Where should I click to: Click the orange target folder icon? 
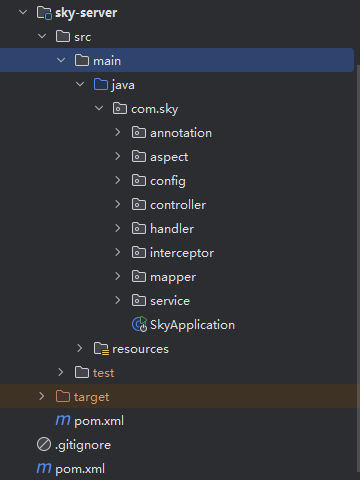pyautogui.click(x=63, y=396)
